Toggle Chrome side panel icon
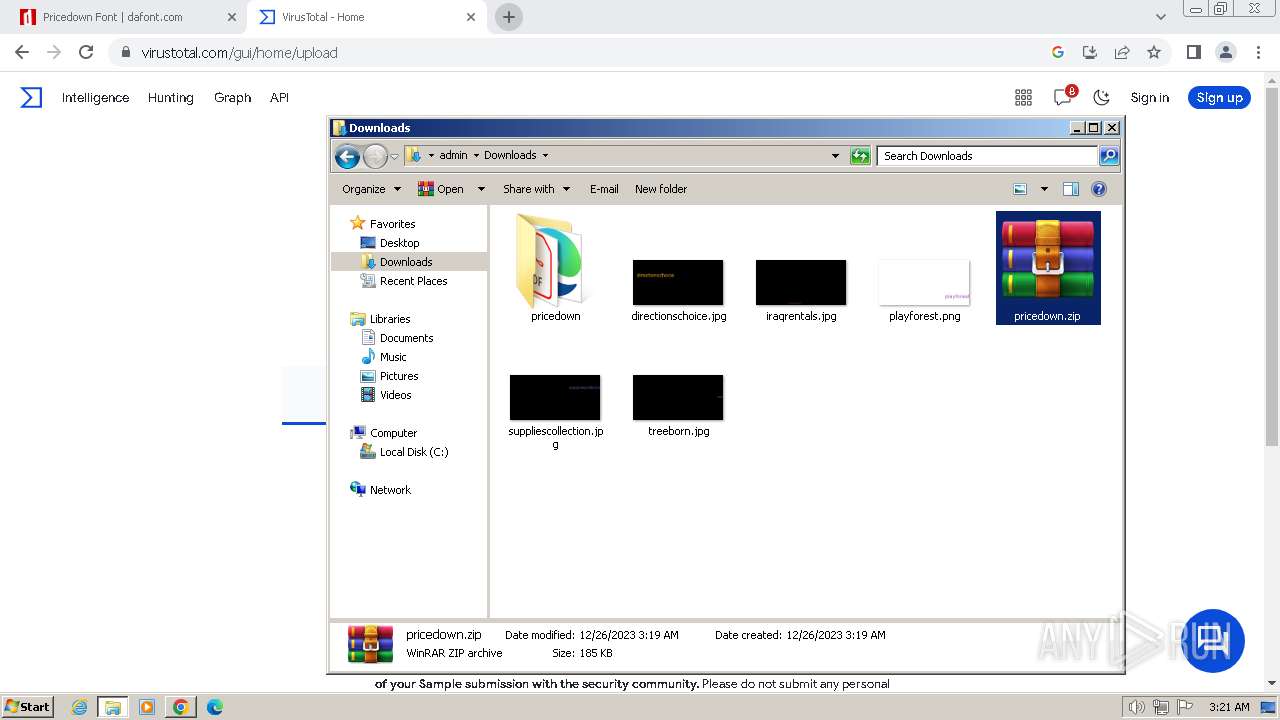Viewport: 1280px width, 720px height. click(x=1193, y=52)
